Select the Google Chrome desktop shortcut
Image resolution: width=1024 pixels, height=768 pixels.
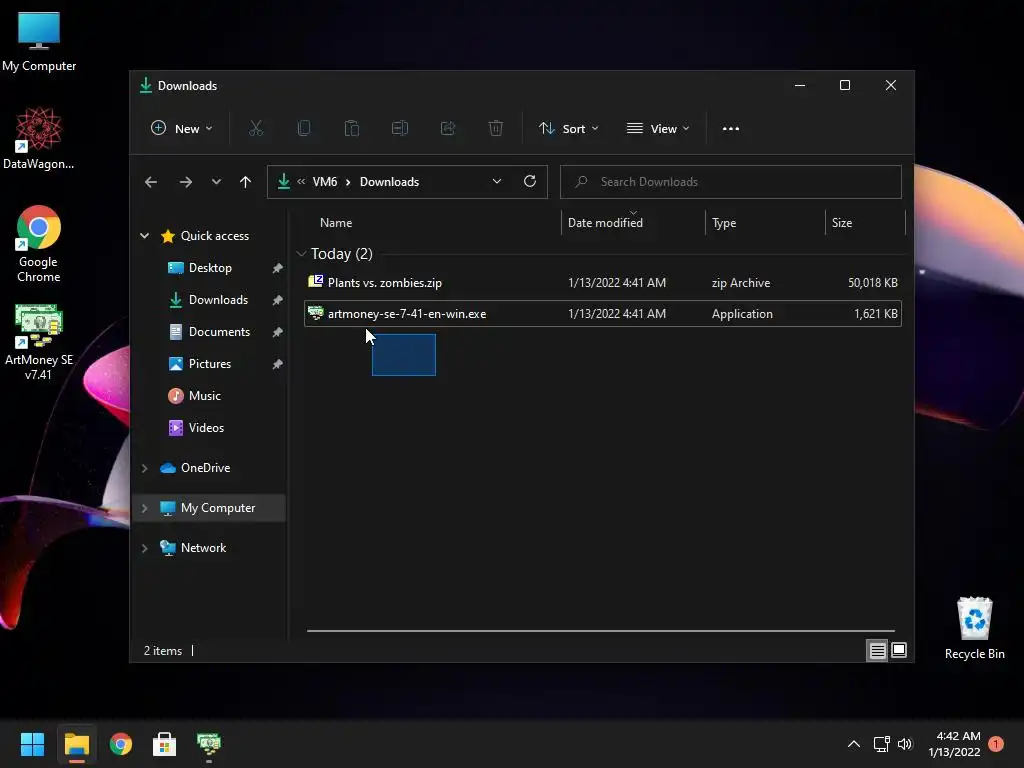click(x=39, y=244)
